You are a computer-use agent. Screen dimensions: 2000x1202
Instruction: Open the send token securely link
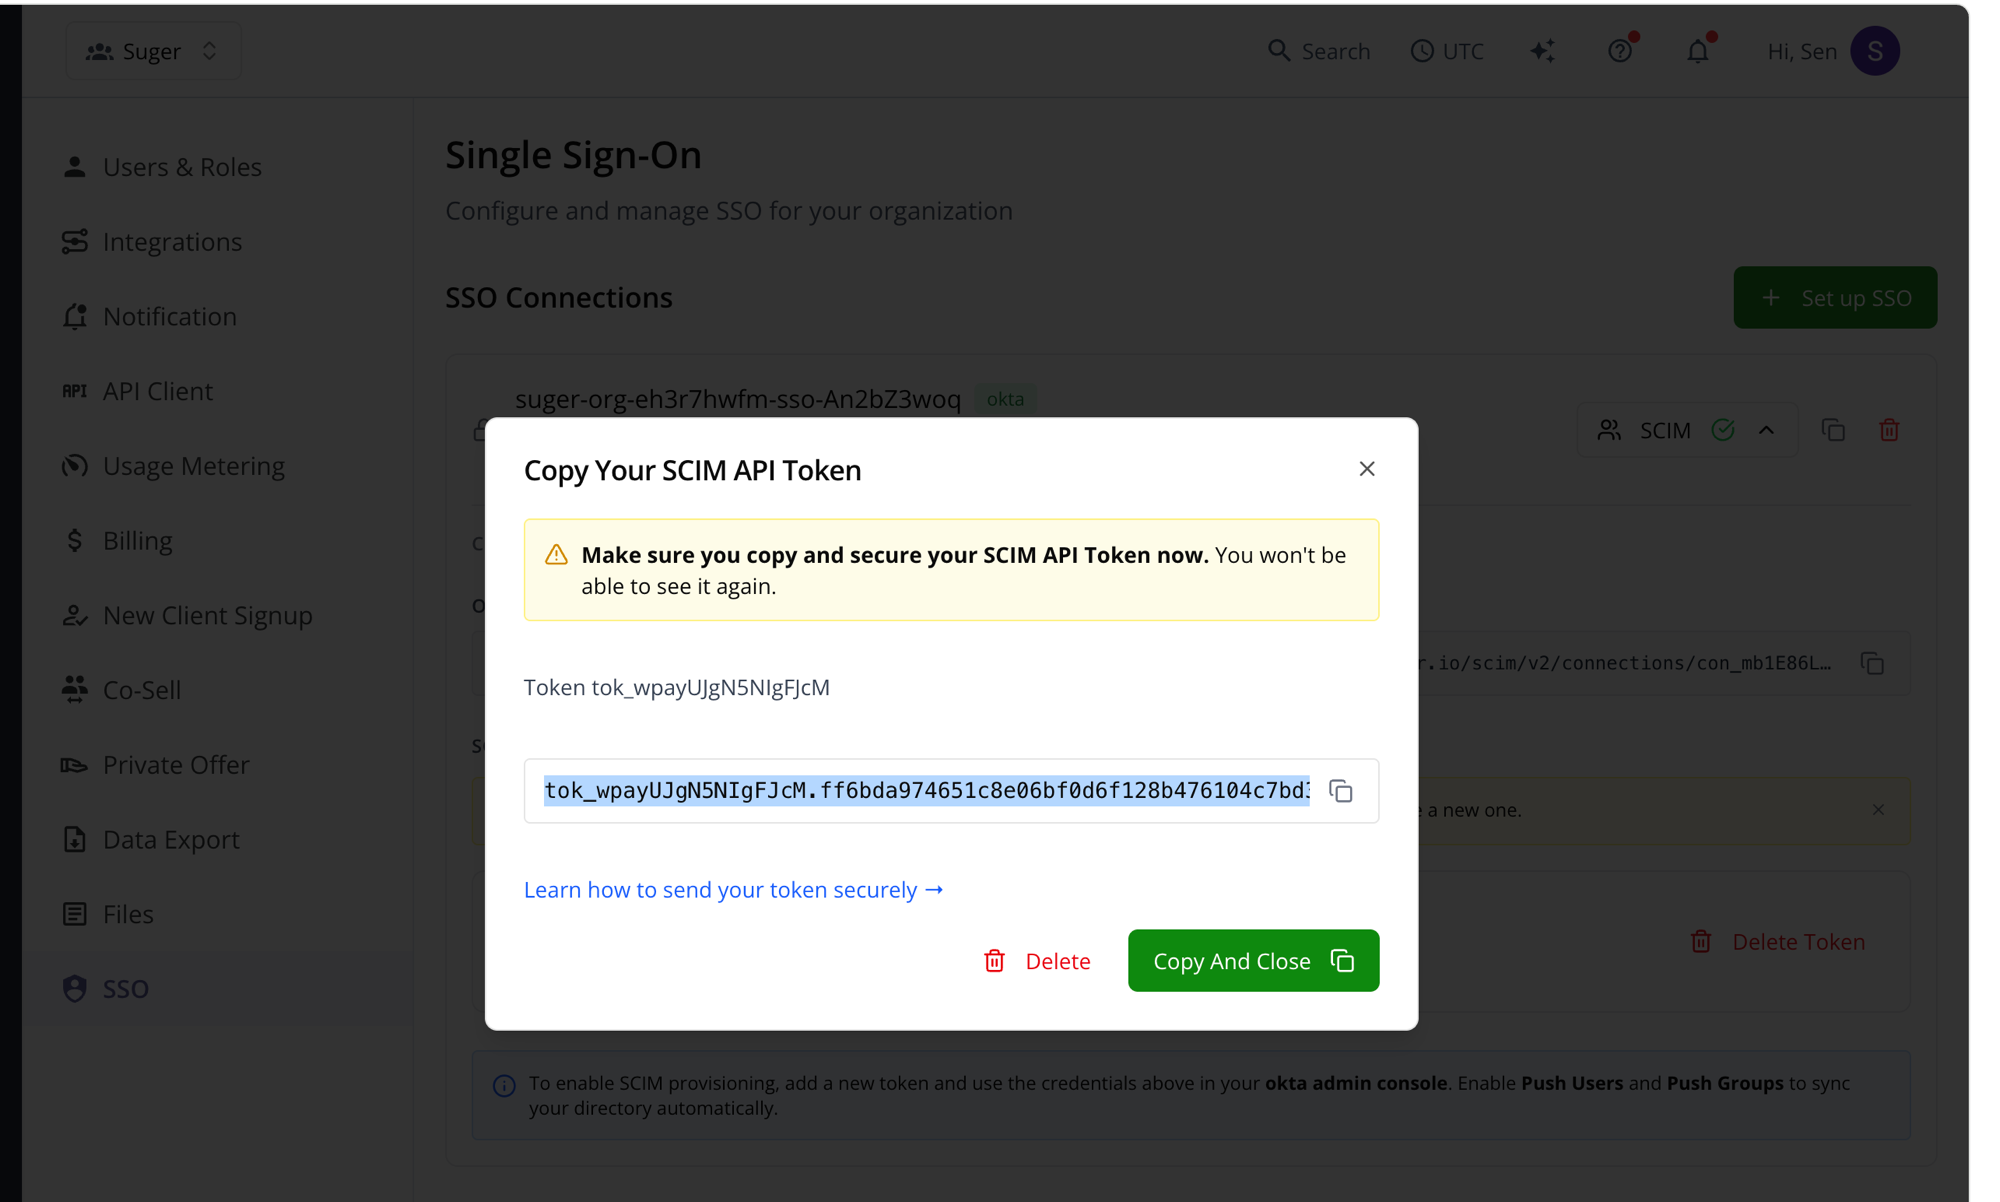[733, 890]
